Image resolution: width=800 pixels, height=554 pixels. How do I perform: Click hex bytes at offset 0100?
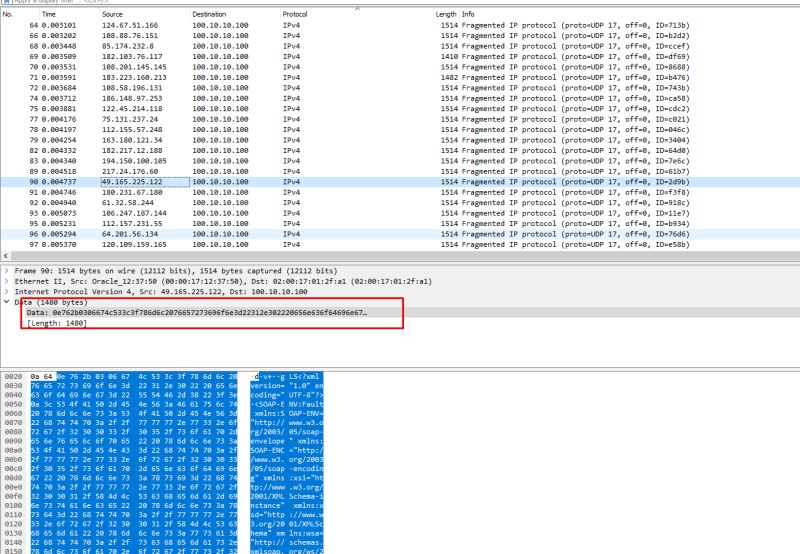tap(134, 505)
